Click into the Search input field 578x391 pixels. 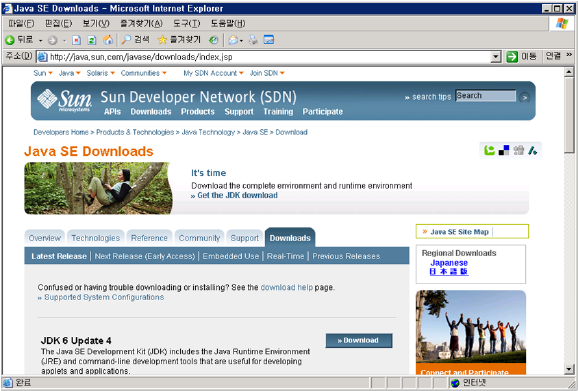point(485,96)
